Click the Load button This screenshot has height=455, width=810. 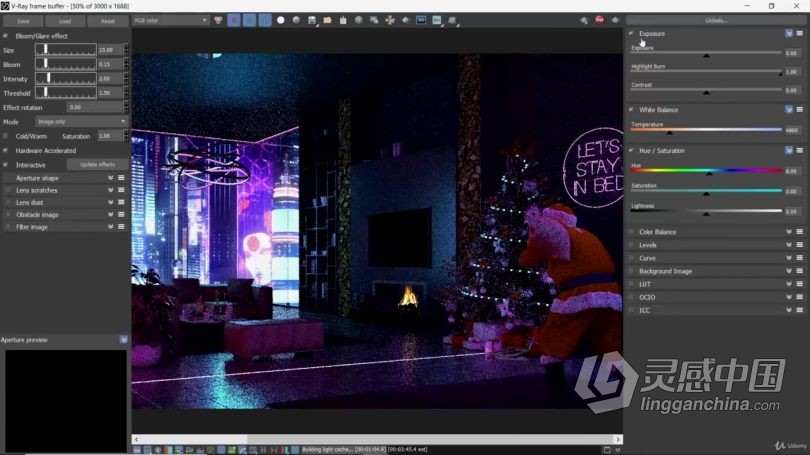coord(65,21)
